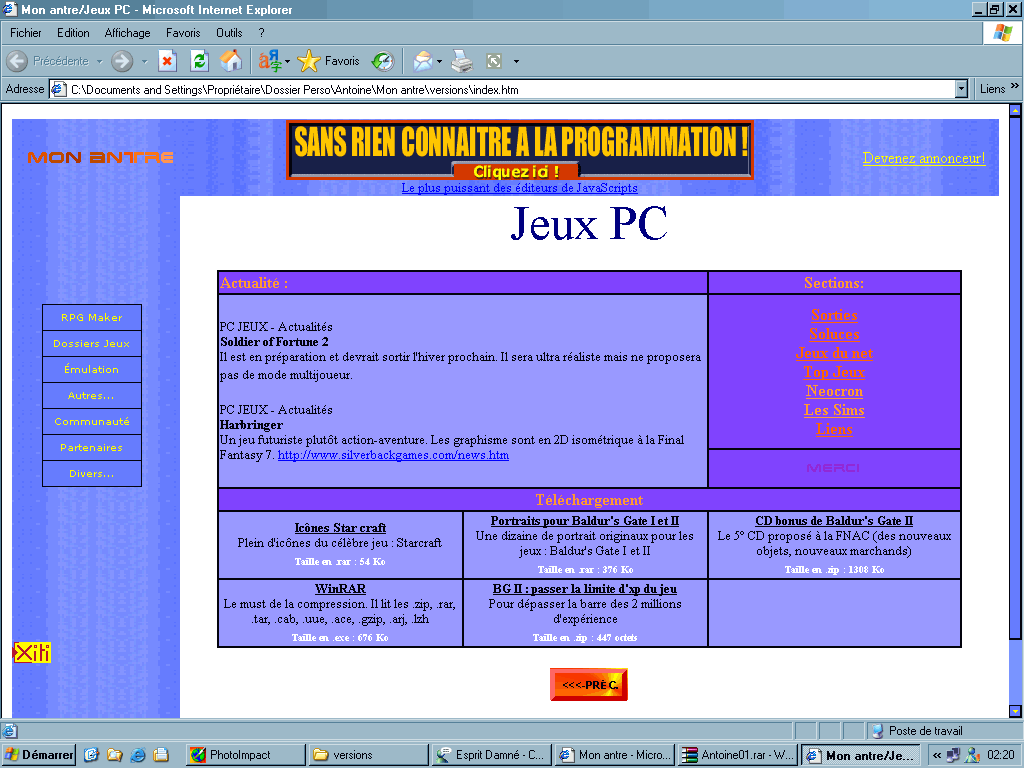This screenshot has width=1024, height=768.
Task: Follow the silverbackgames news link
Action: coord(393,455)
